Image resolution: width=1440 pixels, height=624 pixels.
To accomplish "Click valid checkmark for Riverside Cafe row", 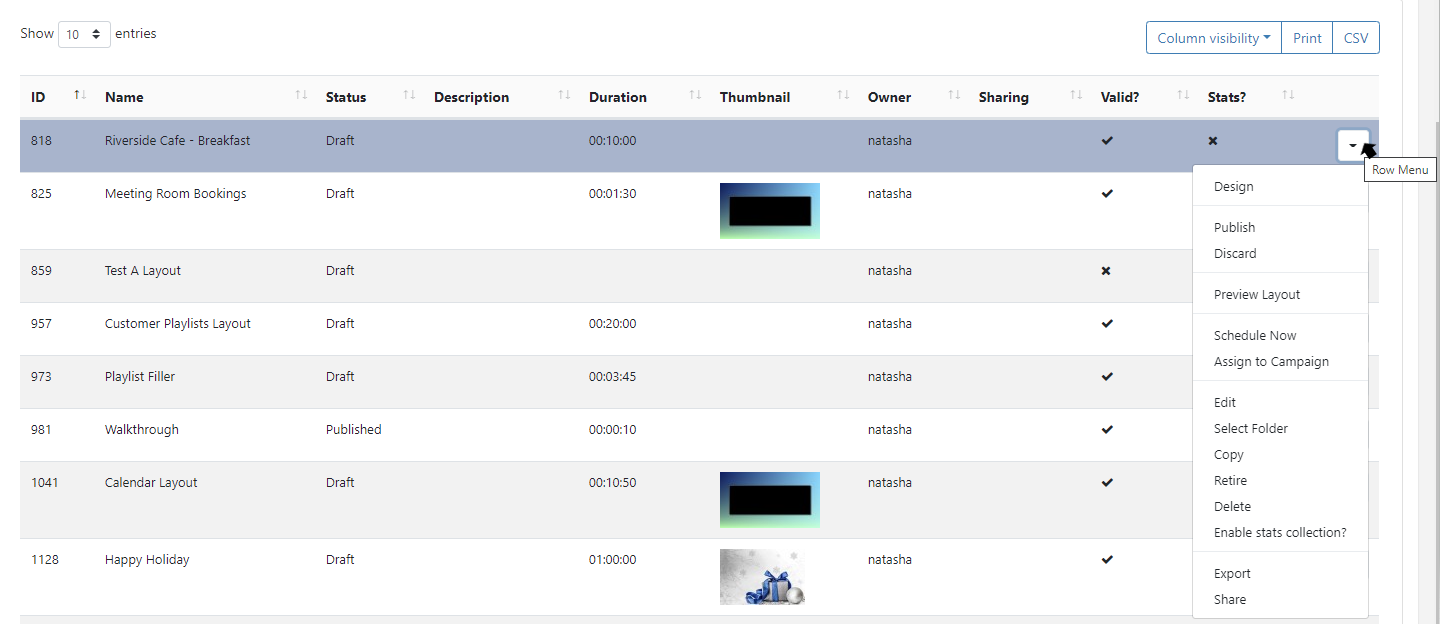I will pyautogui.click(x=1106, y=141).
